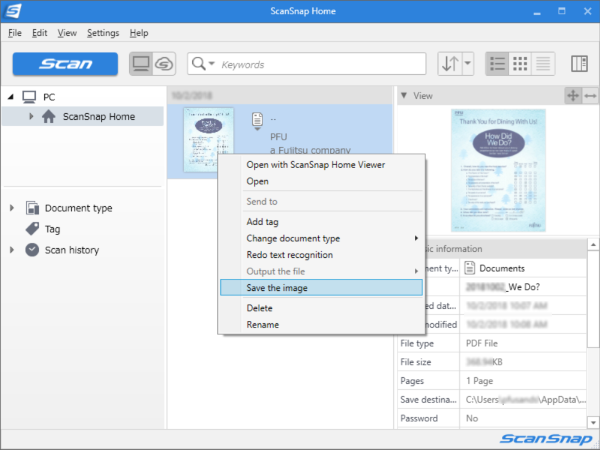Choose Open with ScanSnap Home Viewer
The width and height of the screenshot is (600, 450).
point(316,165)
